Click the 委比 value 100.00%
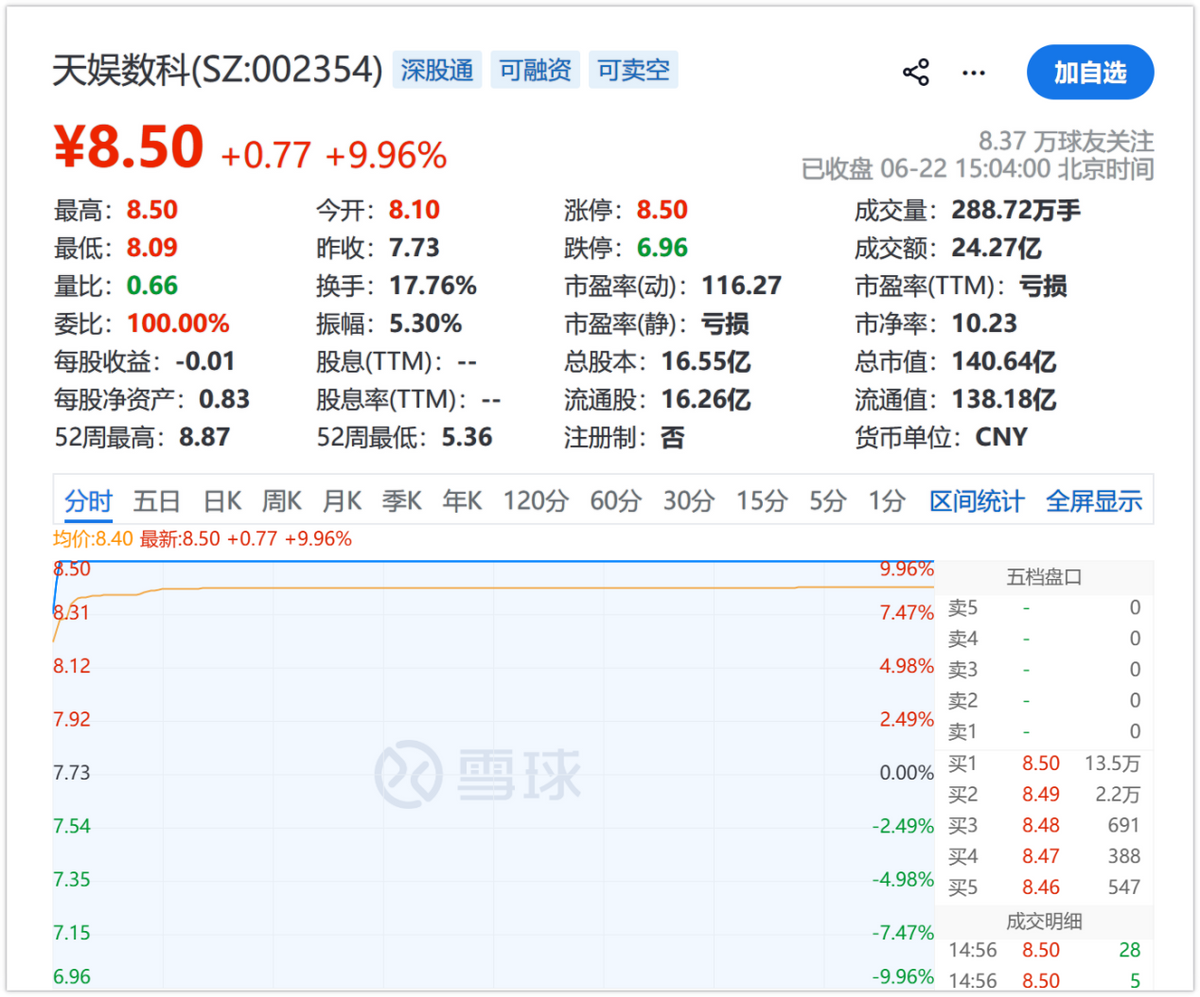This screenshot has height=997, width=1200. click(178, 324)
